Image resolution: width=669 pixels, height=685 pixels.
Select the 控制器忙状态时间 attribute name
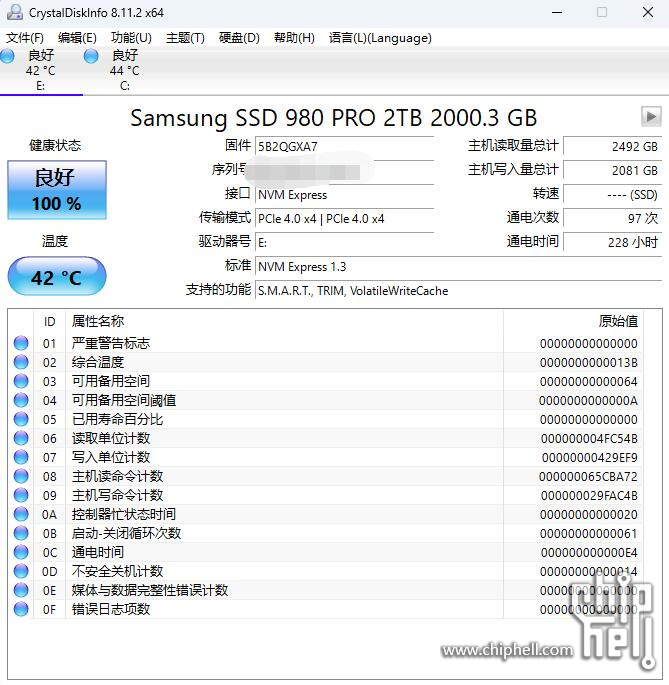[124, 514]
